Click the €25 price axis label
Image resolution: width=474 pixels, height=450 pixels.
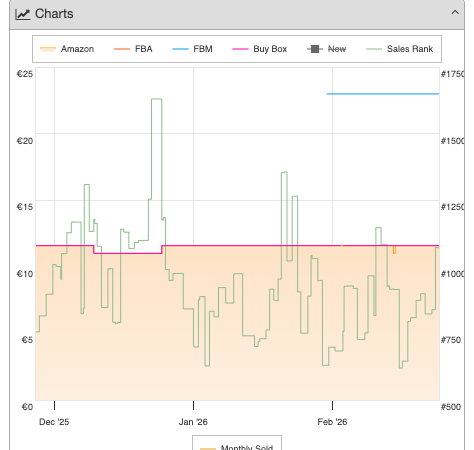point(25,74)
